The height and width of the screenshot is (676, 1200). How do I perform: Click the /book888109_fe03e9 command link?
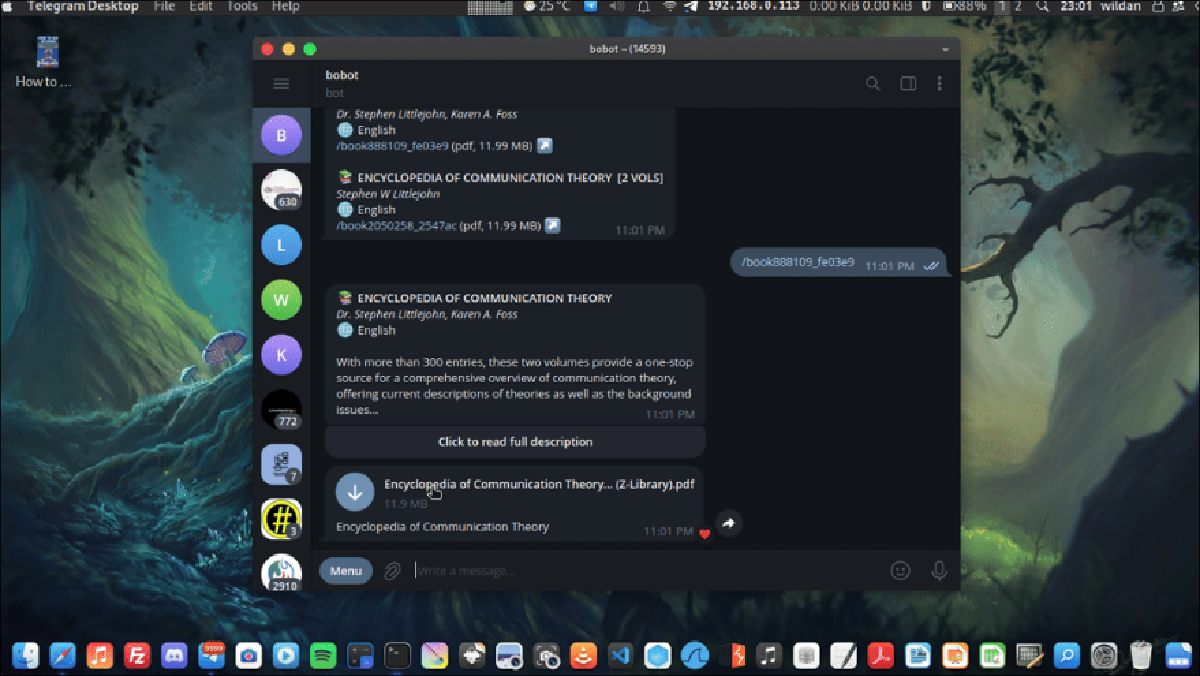tap(392, 146)
